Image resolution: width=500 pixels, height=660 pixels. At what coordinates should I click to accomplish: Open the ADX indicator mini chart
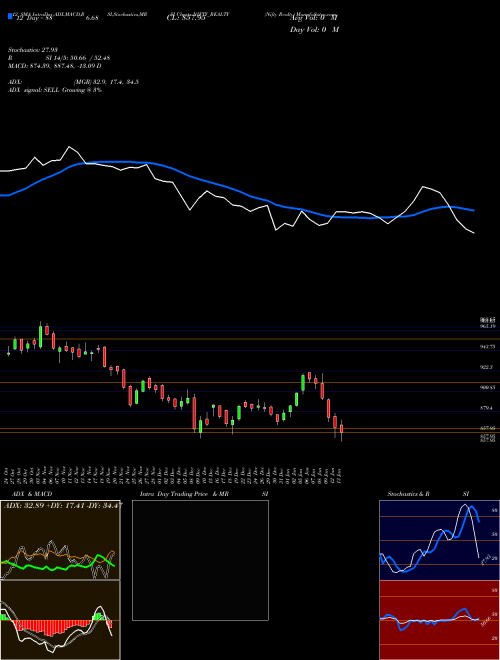tap(60, 540)
